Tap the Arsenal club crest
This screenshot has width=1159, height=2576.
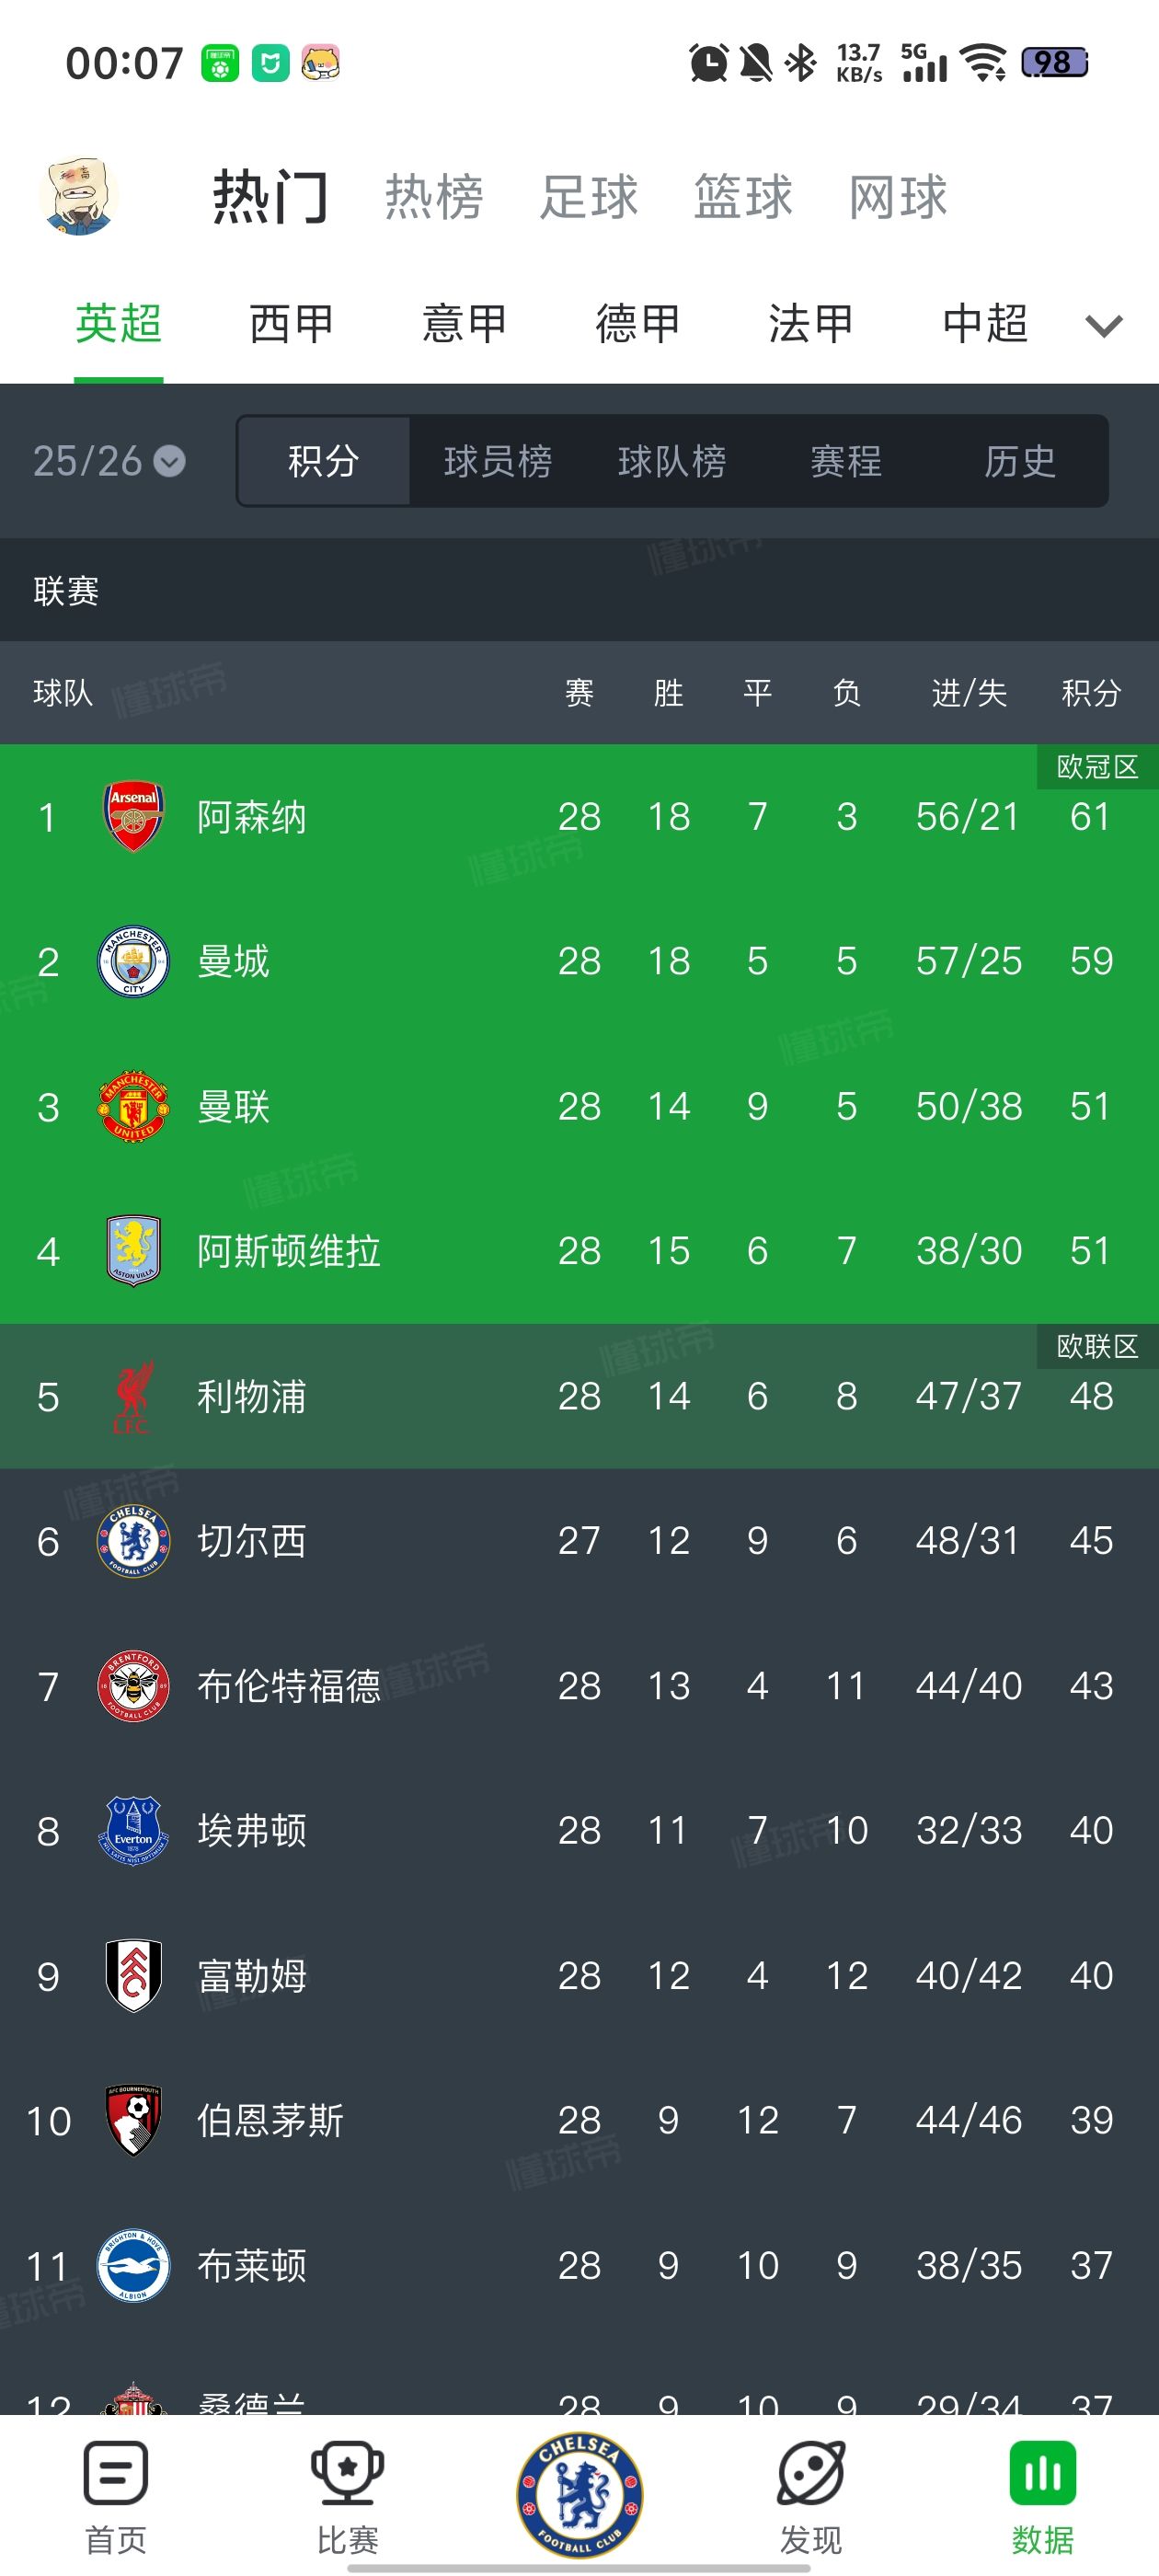(x=133, y=817)
